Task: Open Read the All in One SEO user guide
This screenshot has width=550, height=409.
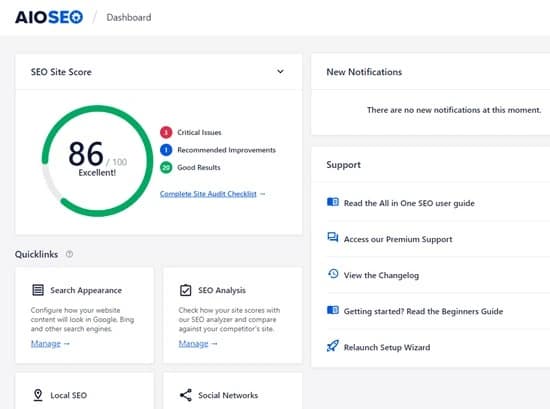Action: (409, 203)
